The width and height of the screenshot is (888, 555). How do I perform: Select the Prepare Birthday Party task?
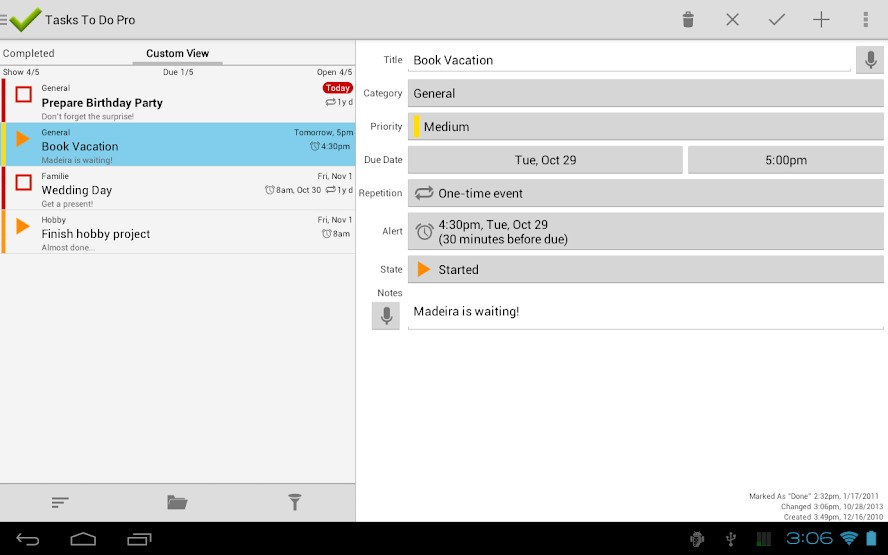click(x=178, y=101)
